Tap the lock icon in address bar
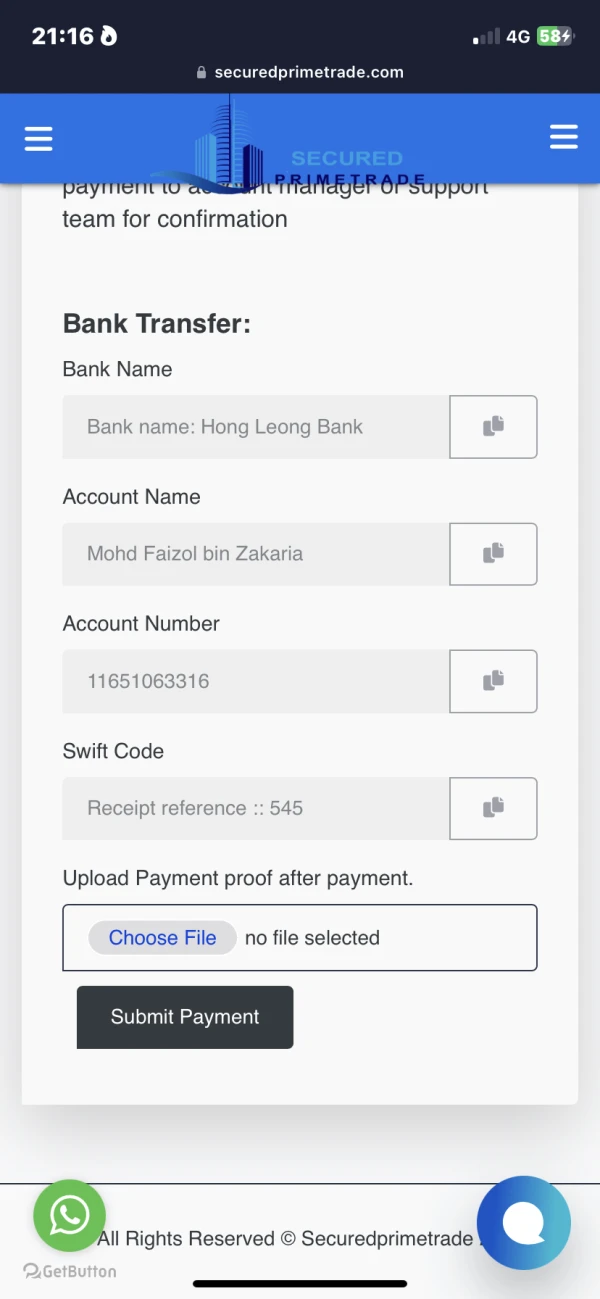Screen dimensions: 600x1299 click(x=201, y=72)
